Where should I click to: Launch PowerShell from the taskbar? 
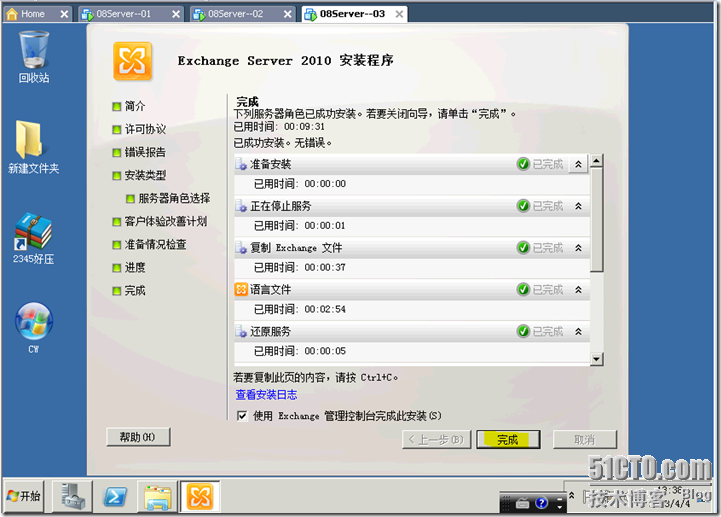(x=114, y=496)
